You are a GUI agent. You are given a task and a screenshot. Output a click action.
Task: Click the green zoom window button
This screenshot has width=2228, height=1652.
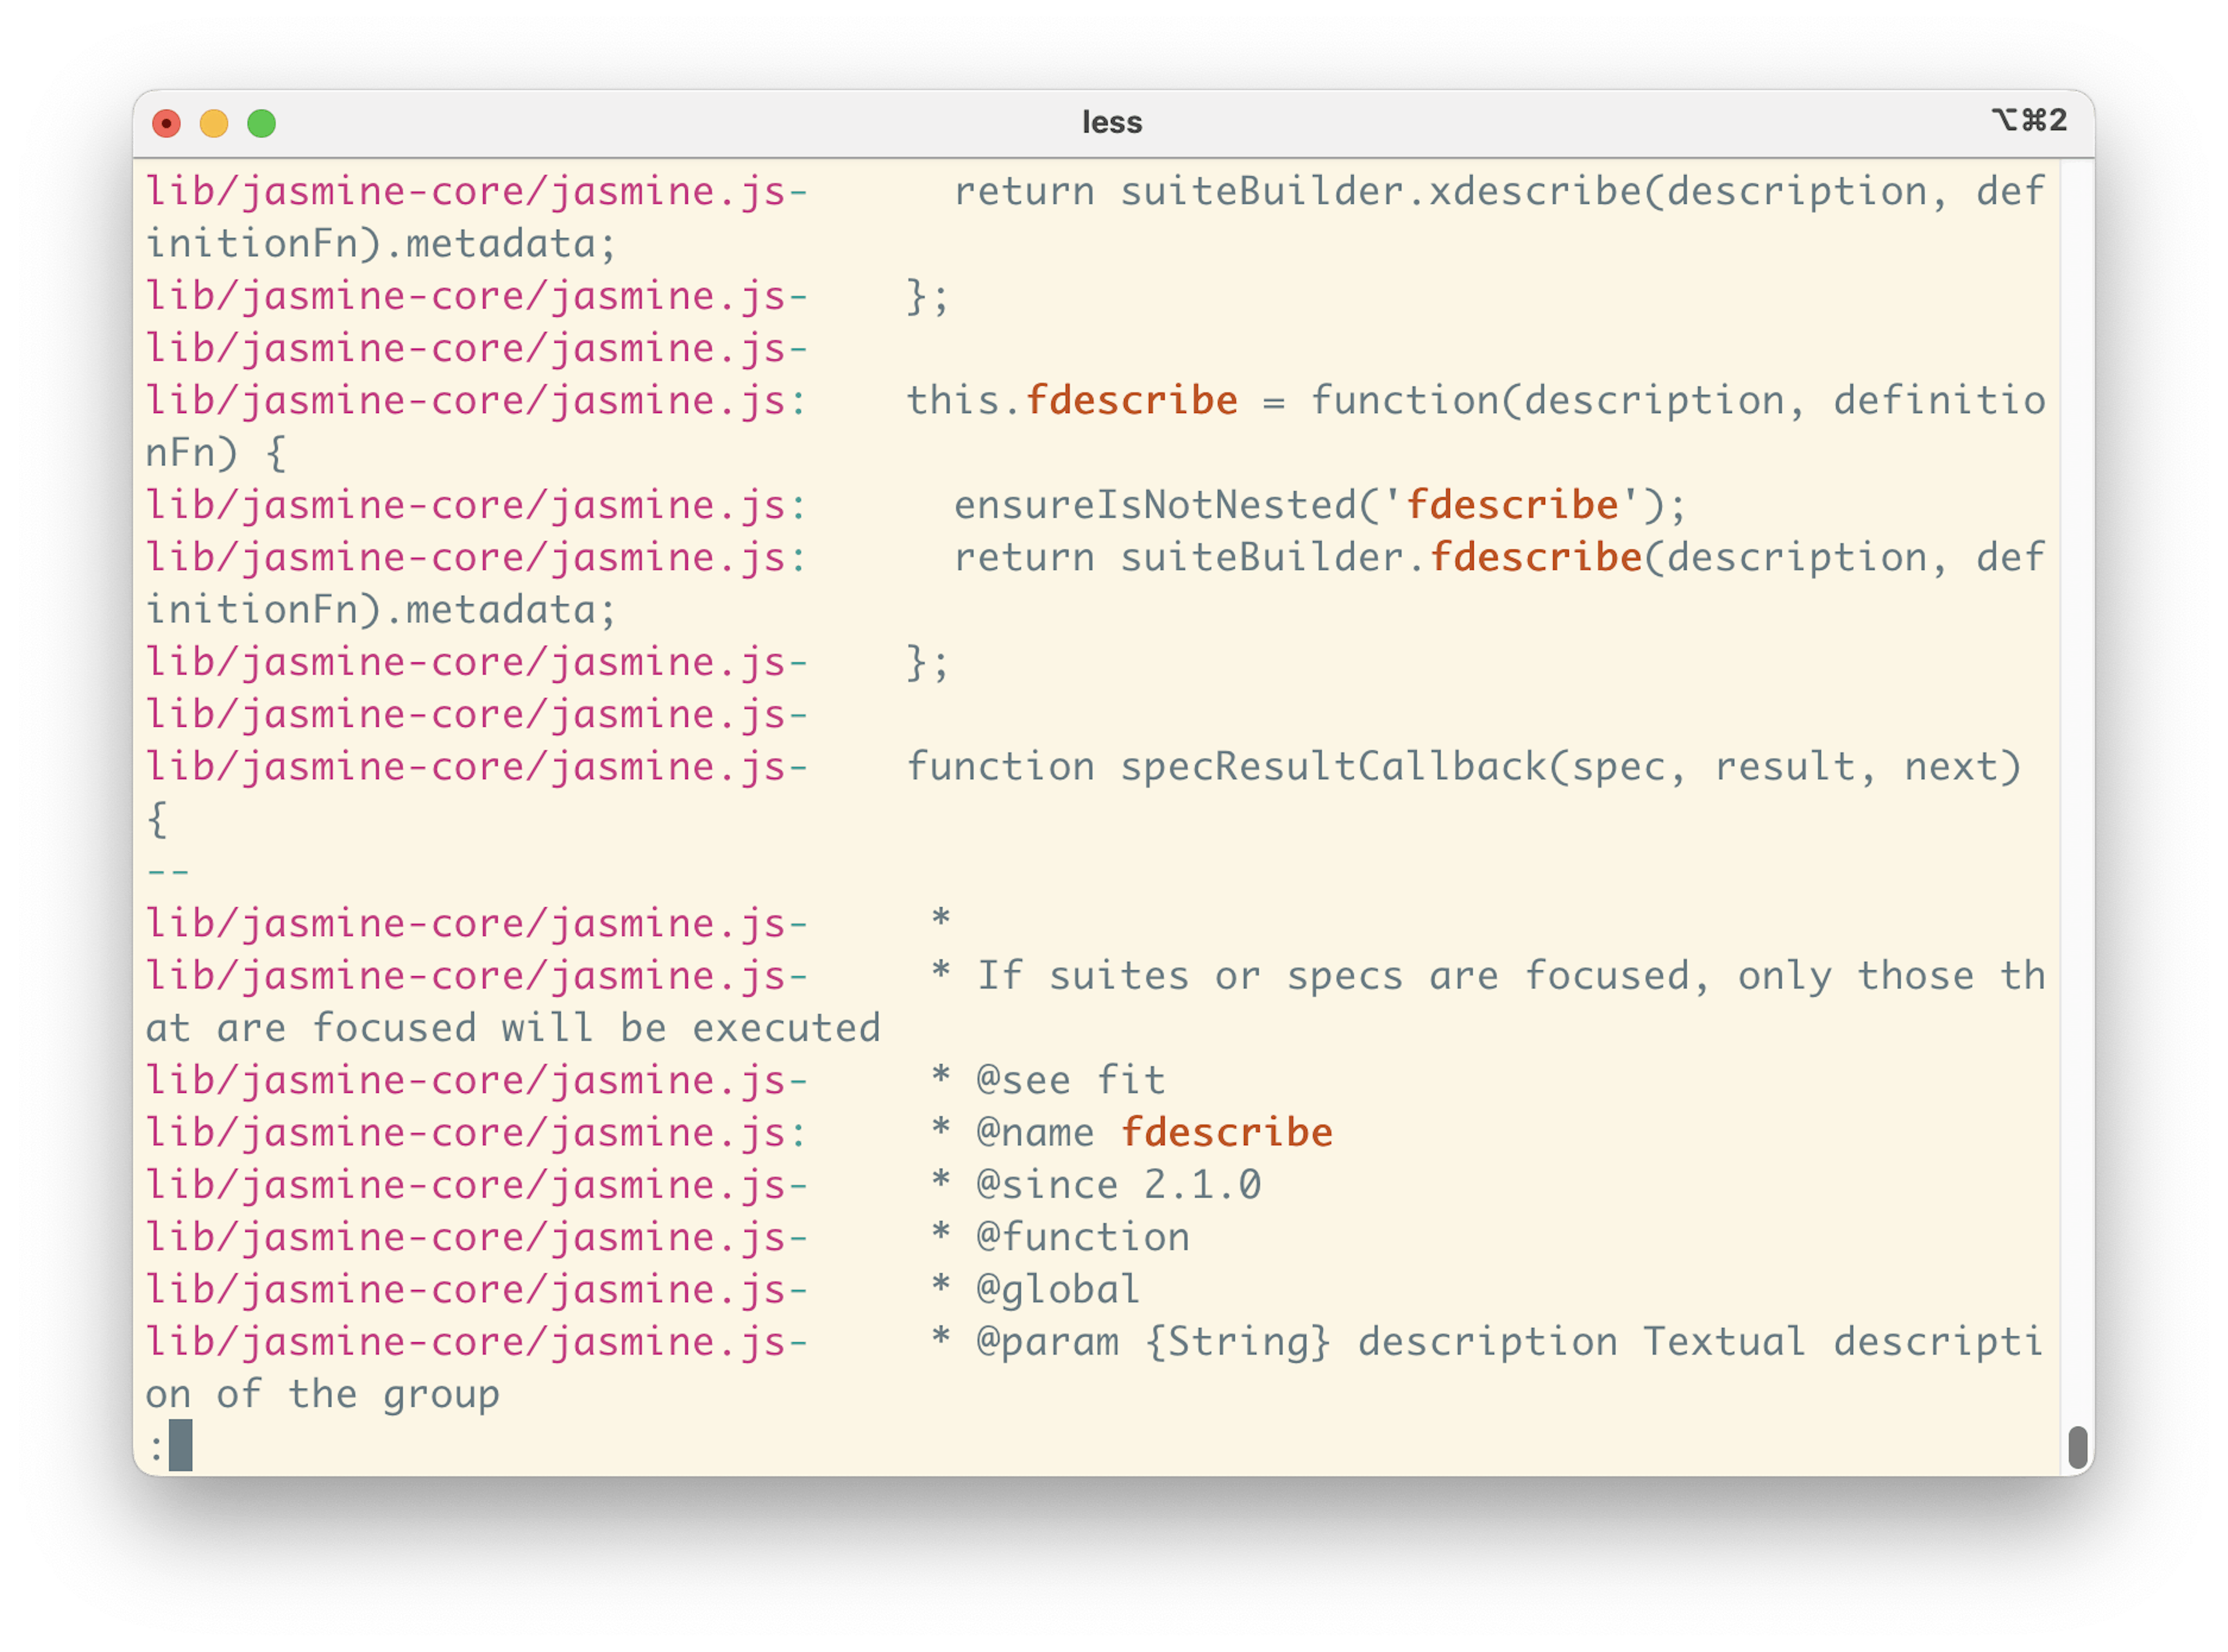262,123
